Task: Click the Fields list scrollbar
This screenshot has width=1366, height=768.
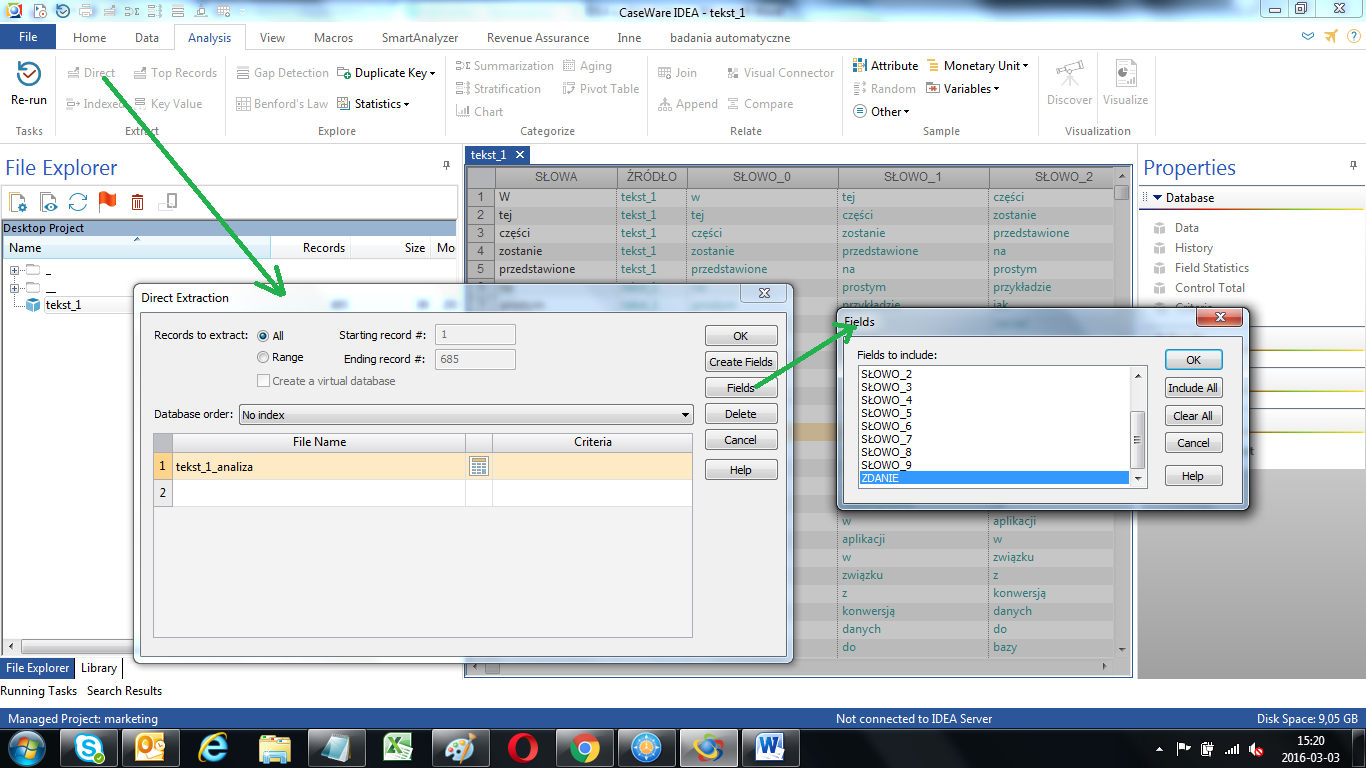Action: (1137, 427)
